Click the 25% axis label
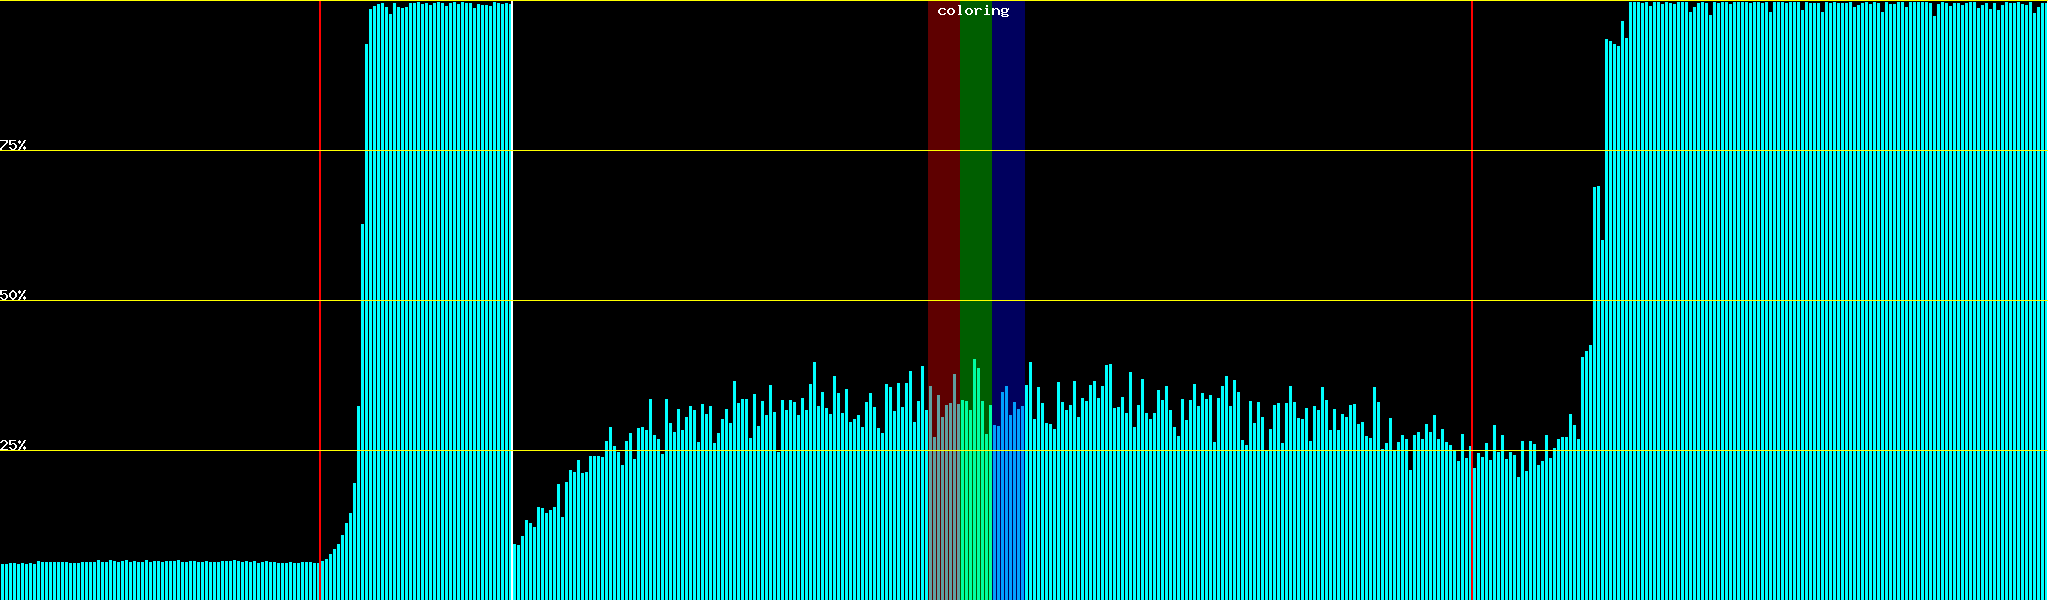 pyautogui.click(x=13, y=445)
